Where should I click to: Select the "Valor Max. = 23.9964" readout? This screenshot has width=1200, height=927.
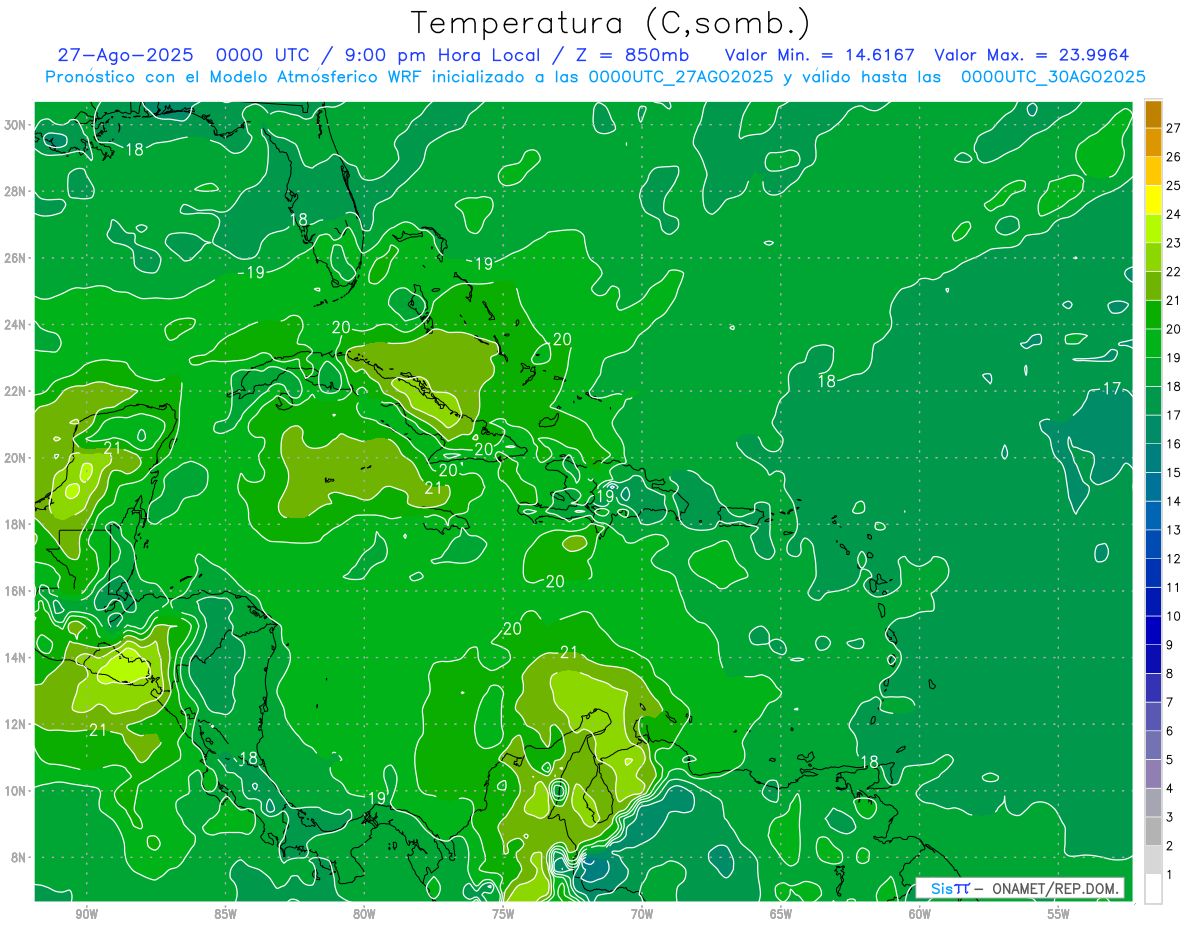pos(1032,55)
